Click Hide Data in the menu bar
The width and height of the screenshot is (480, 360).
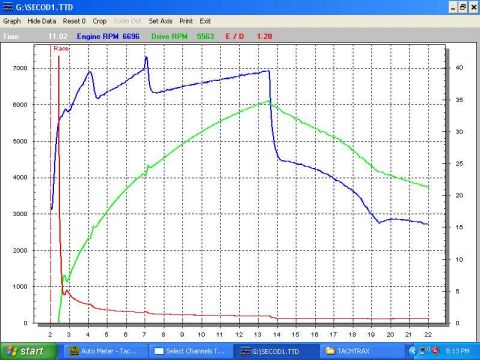(42, 21)
